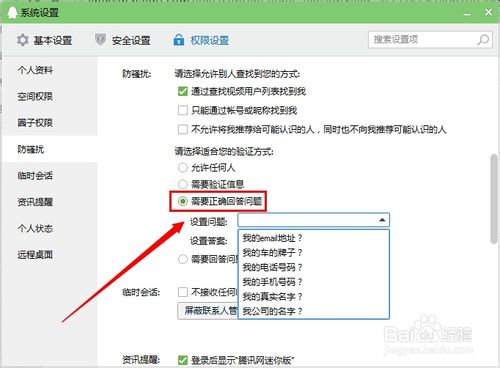This screenshot has width=500, height=368.
Task: Open 基本设置 via the gear icon
Action: pos(22,40)
